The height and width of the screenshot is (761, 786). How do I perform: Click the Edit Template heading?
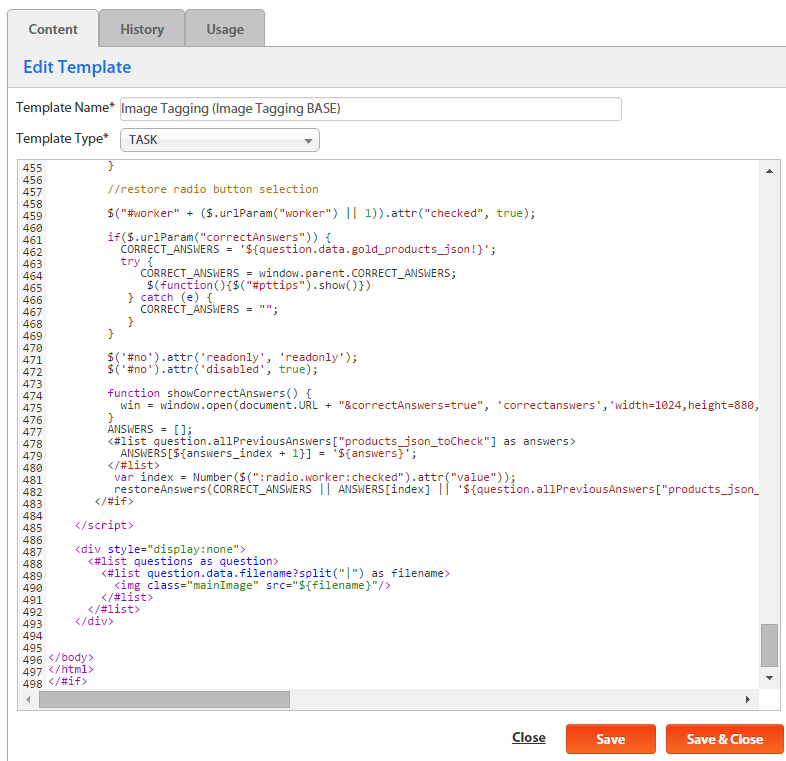click(77, 67)
